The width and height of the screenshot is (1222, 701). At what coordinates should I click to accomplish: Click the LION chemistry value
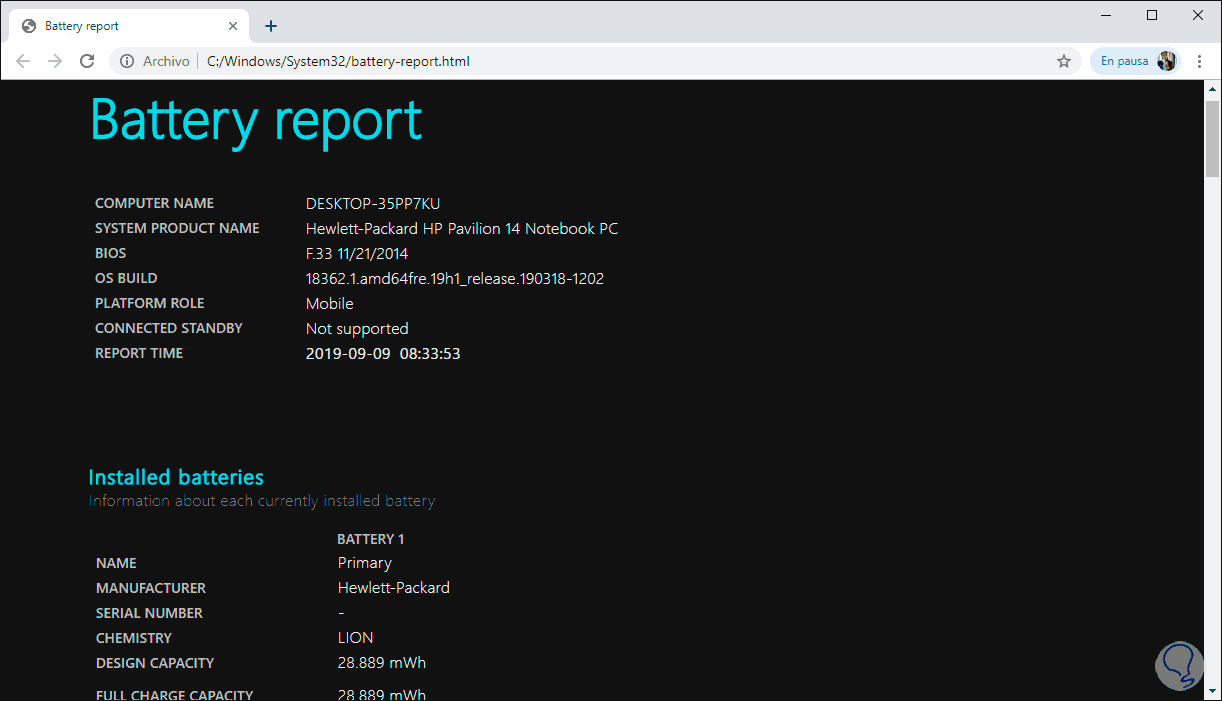pyautogui.click(x=356, y=638)
